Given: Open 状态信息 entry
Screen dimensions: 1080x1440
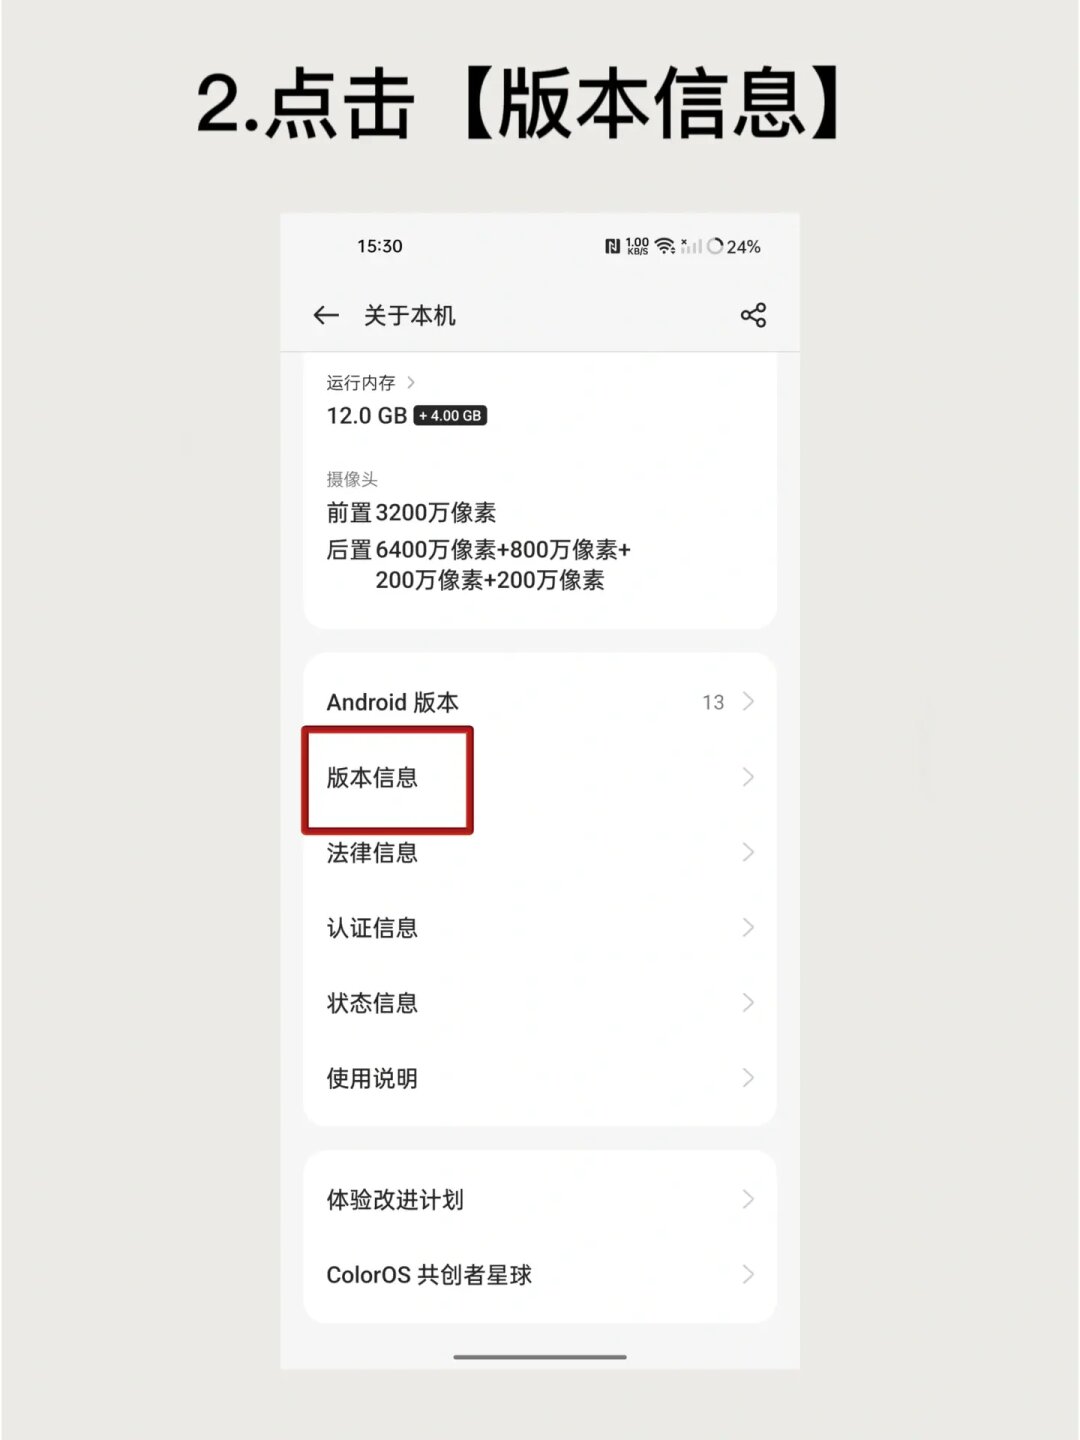Looking at the screenshot, I should (540, 1003).
